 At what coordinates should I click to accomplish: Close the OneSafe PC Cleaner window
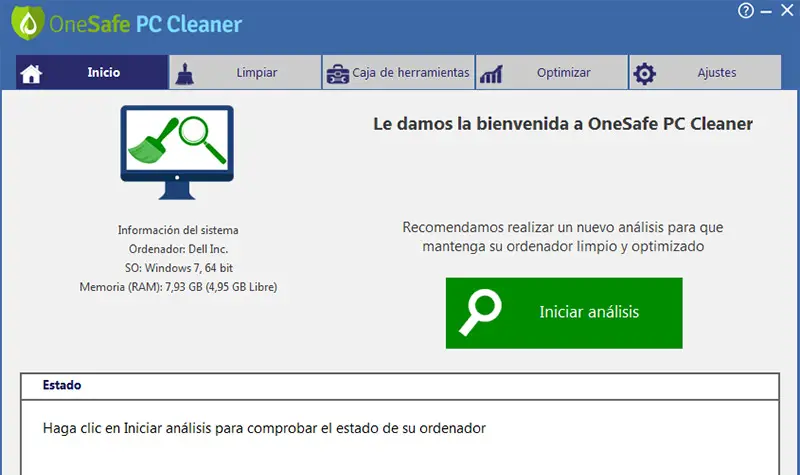[787, 10]
